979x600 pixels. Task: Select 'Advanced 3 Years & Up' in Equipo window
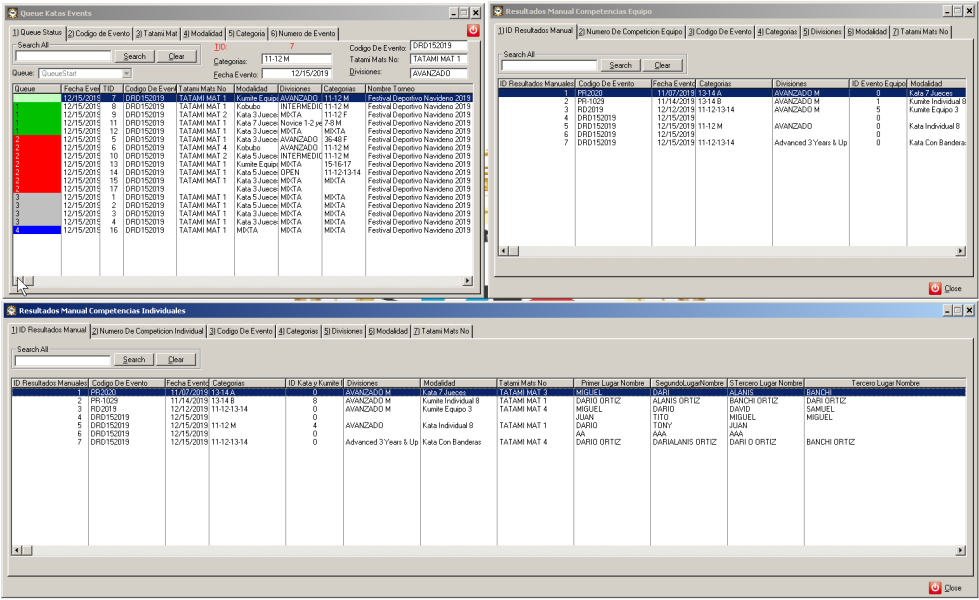click(810, 142)
